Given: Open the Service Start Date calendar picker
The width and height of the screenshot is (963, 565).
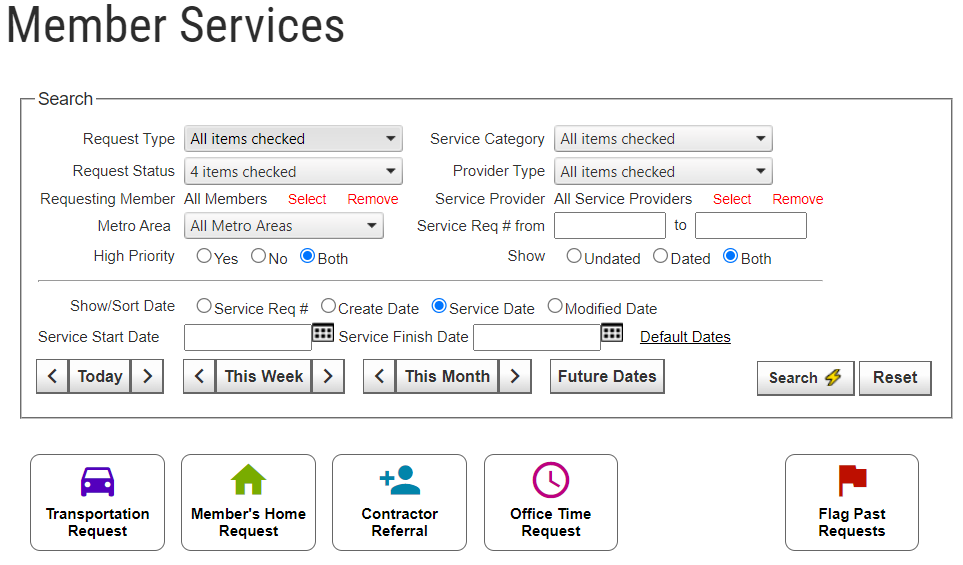Looking at the screenshot, I should pyautogui.click(x=323, y=334).
